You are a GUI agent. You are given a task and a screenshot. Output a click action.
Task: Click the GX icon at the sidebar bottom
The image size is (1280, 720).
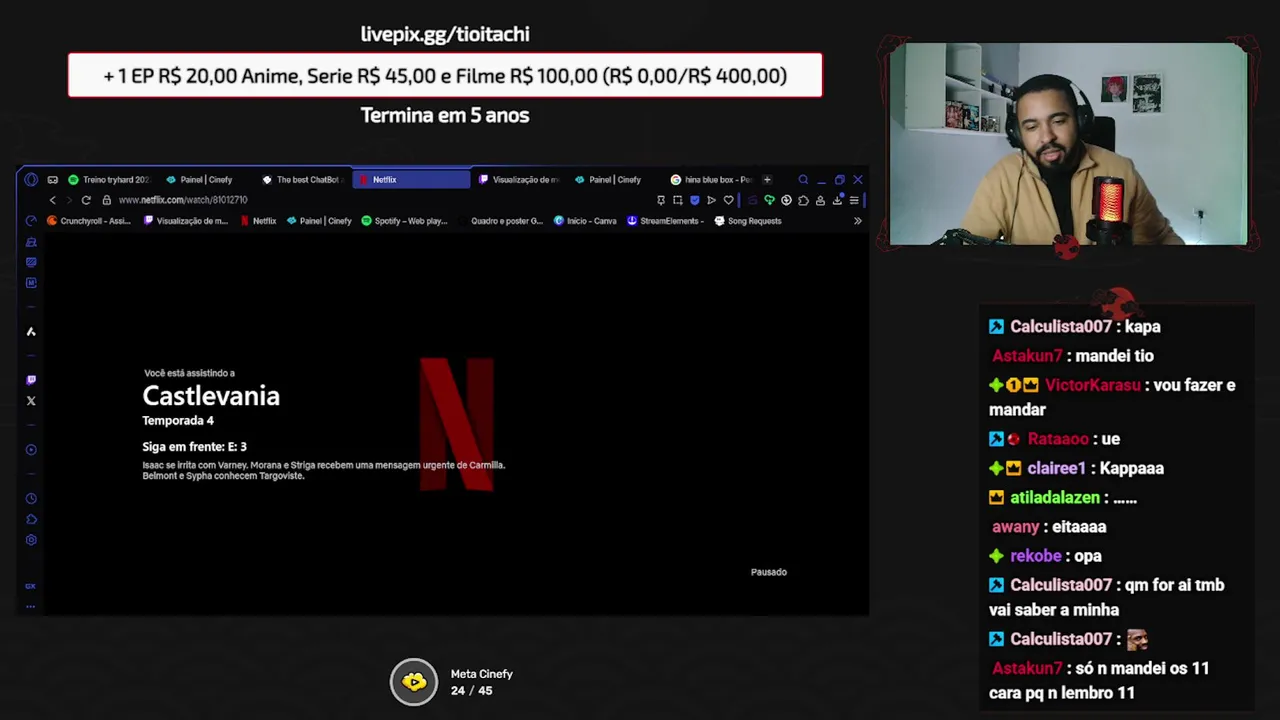pyautogui.click(x=31, y=586)
